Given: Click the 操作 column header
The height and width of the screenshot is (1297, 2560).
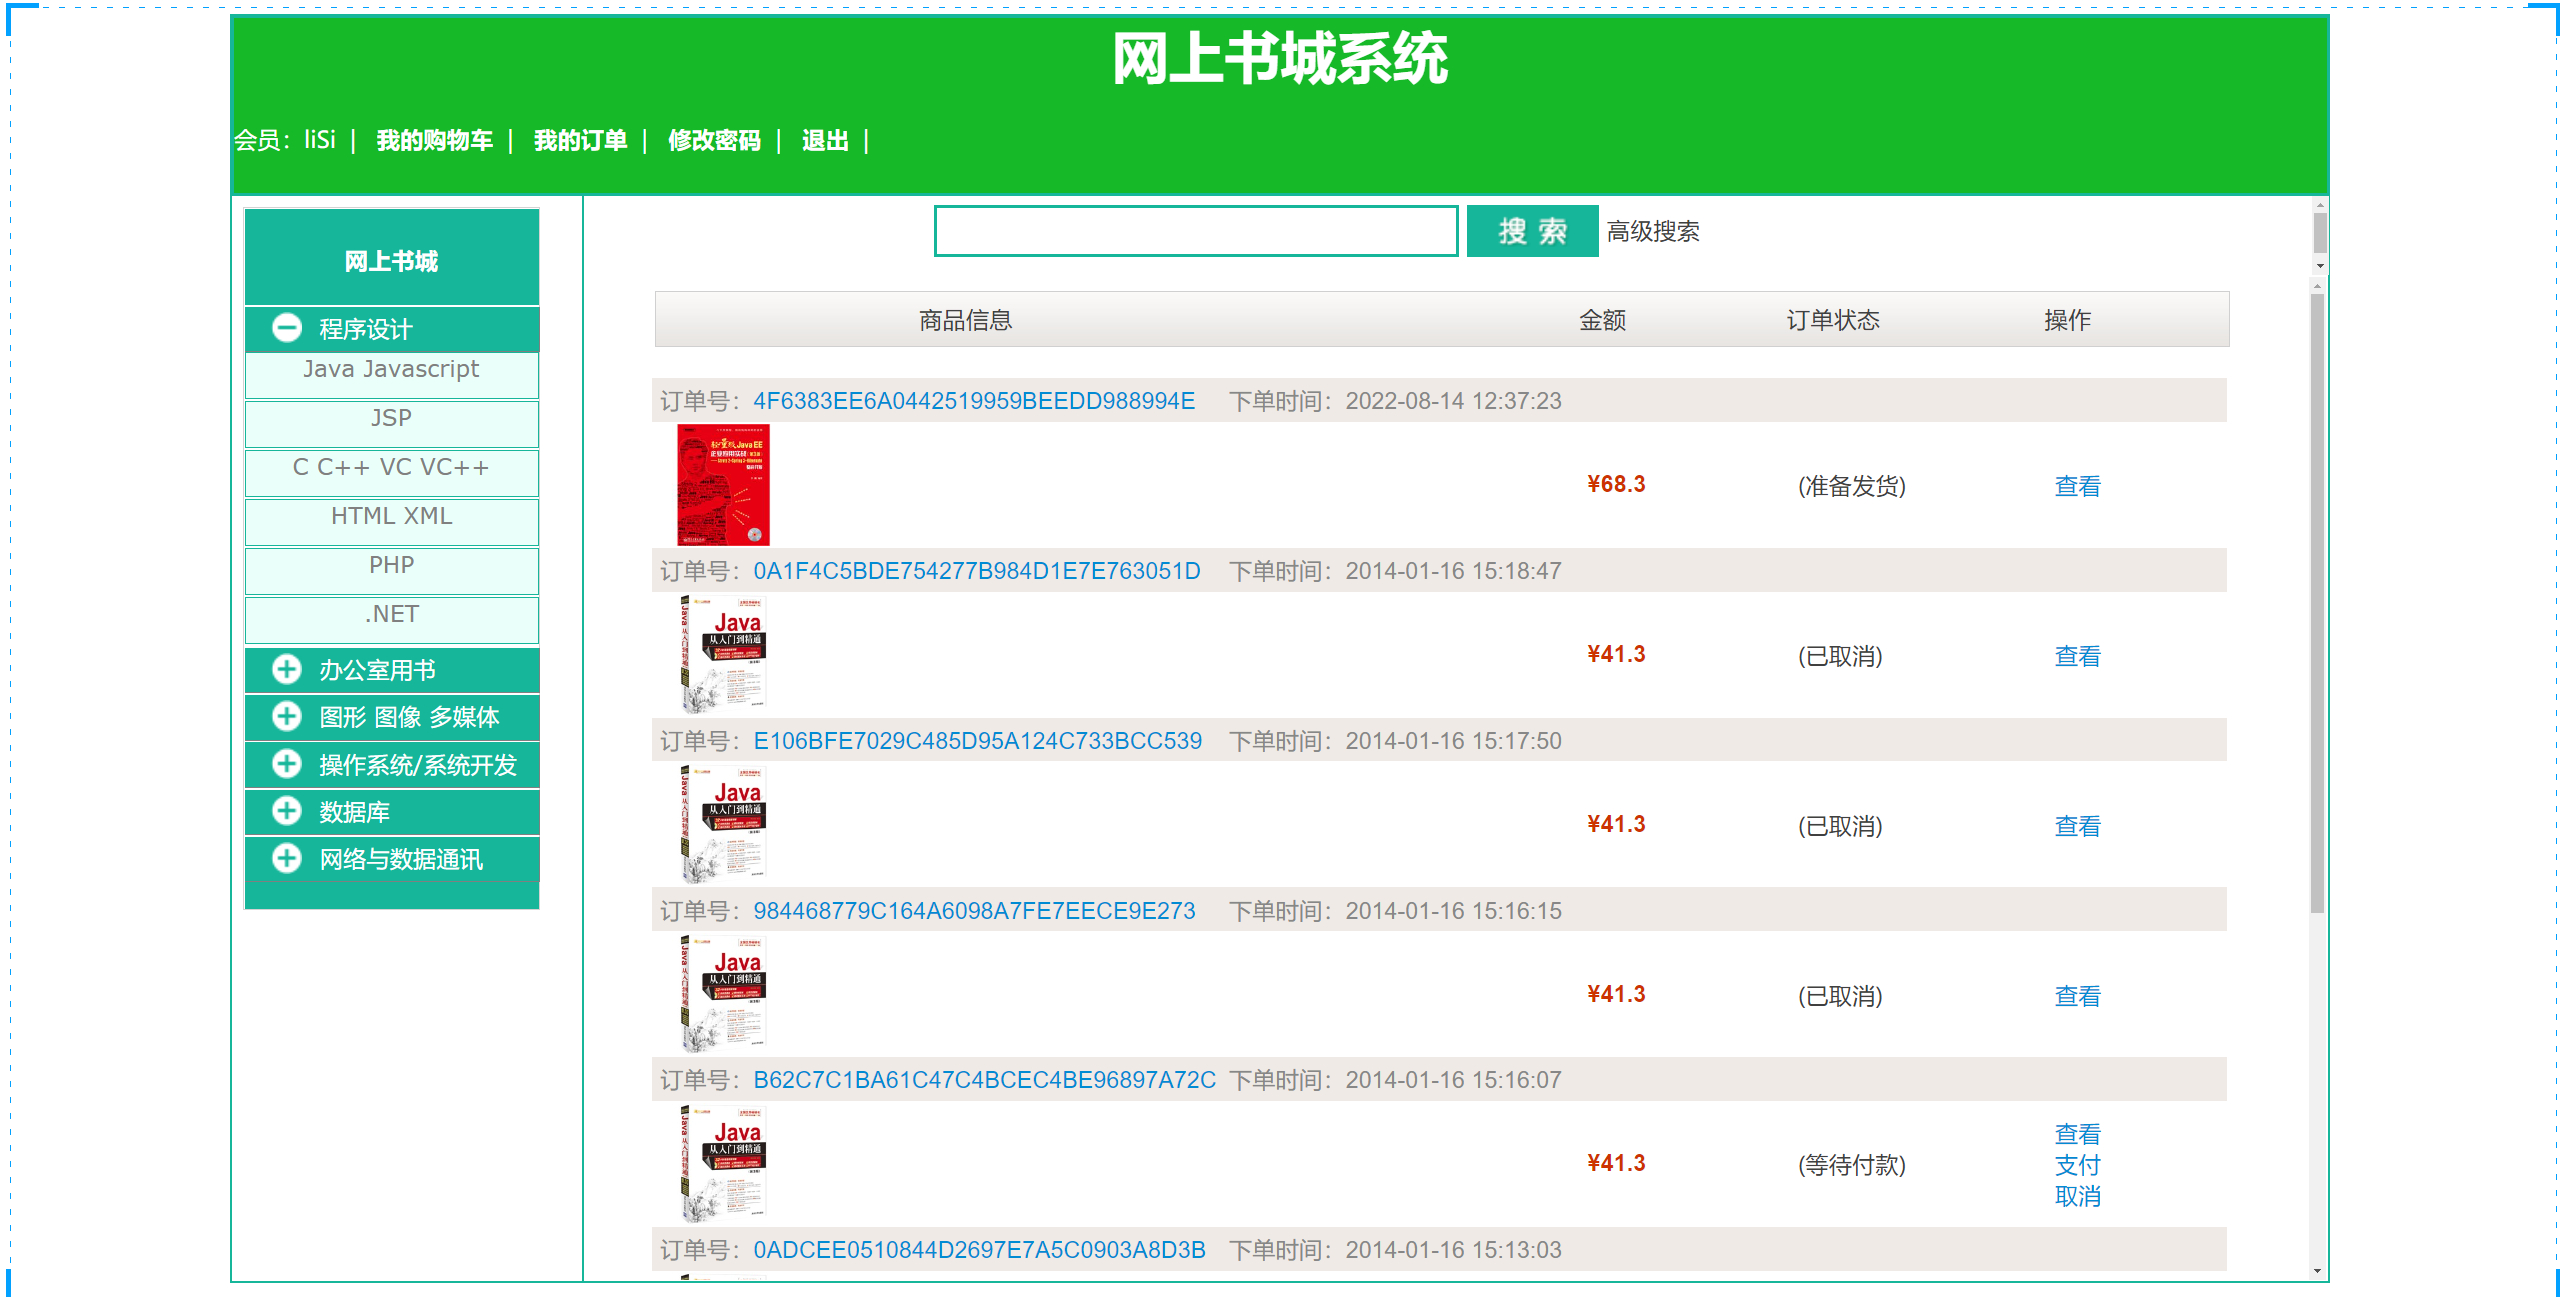Looking at the screenshot, I should (2067, 320).
